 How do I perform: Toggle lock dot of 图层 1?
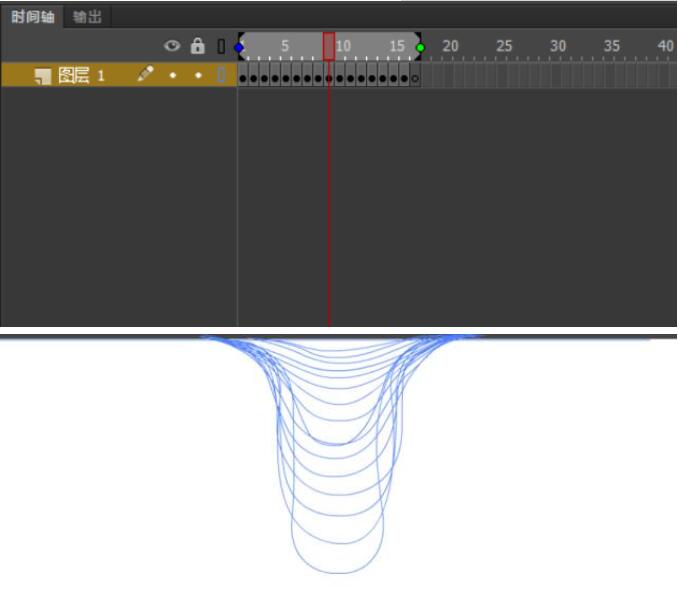click(198, 75)
